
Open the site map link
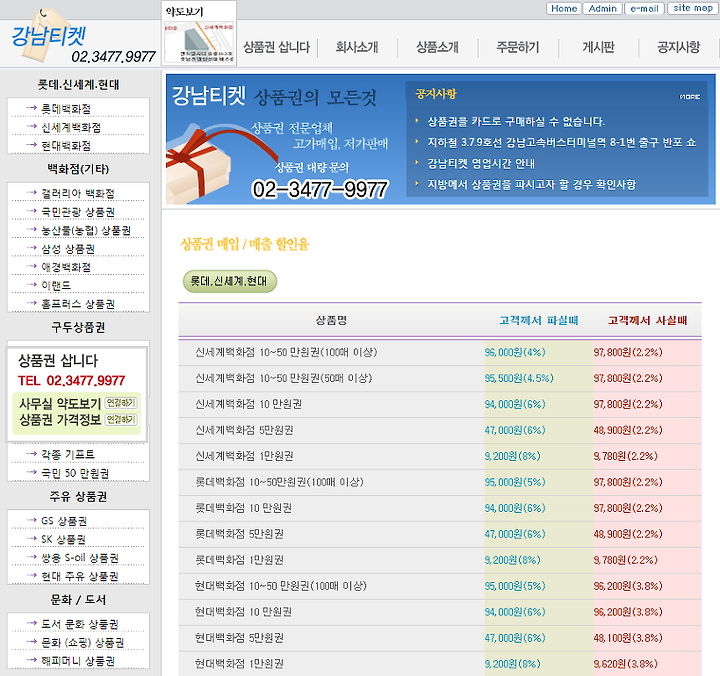pyautogui.click(x=692, y=8)
